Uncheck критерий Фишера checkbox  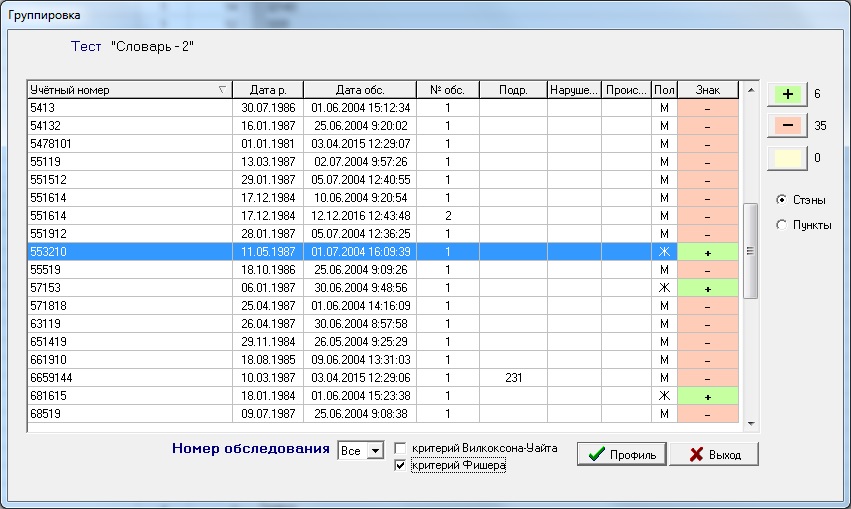(x=401, y=465)
